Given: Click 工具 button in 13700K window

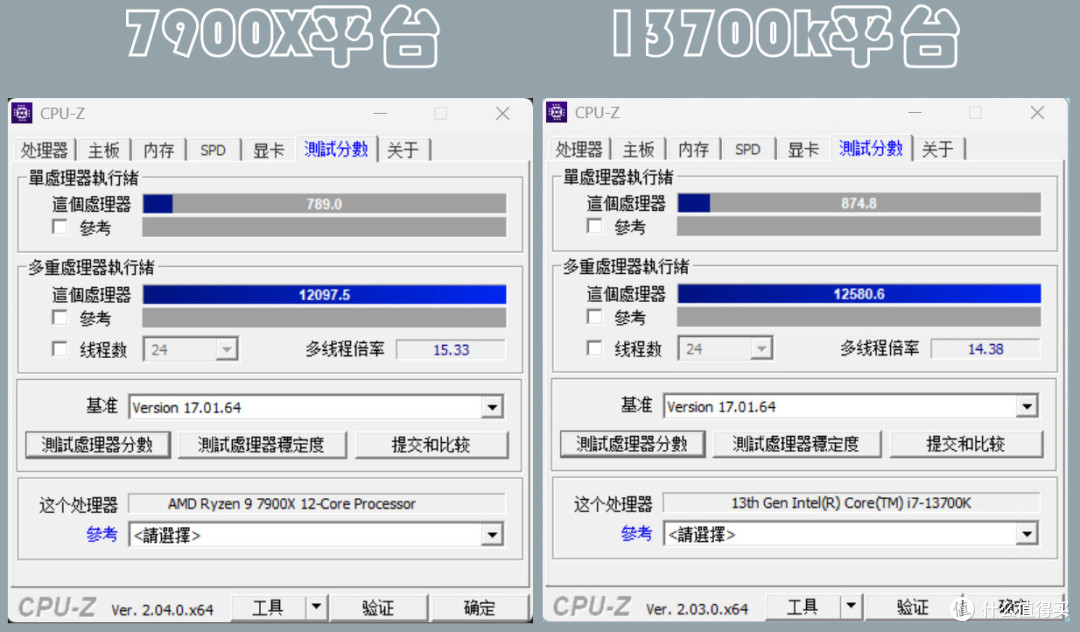Looking at the screenshot, I should [x=802, y=607].
